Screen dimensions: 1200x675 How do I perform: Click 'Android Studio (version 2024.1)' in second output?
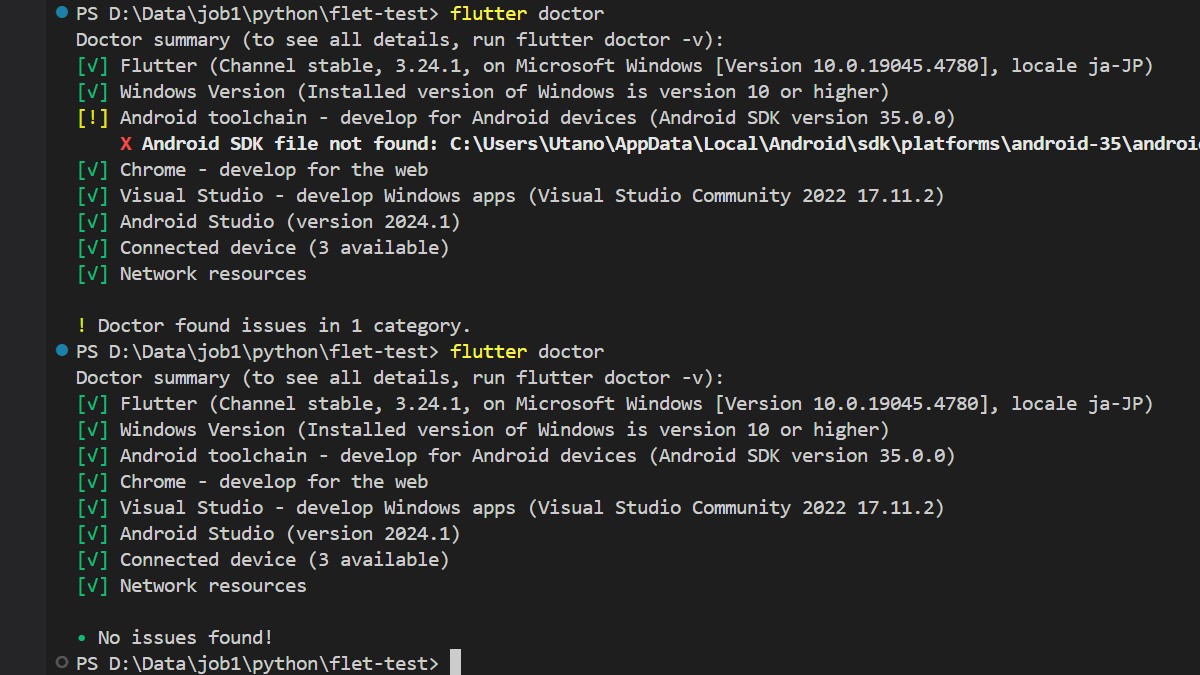click(x=290, y=534)
